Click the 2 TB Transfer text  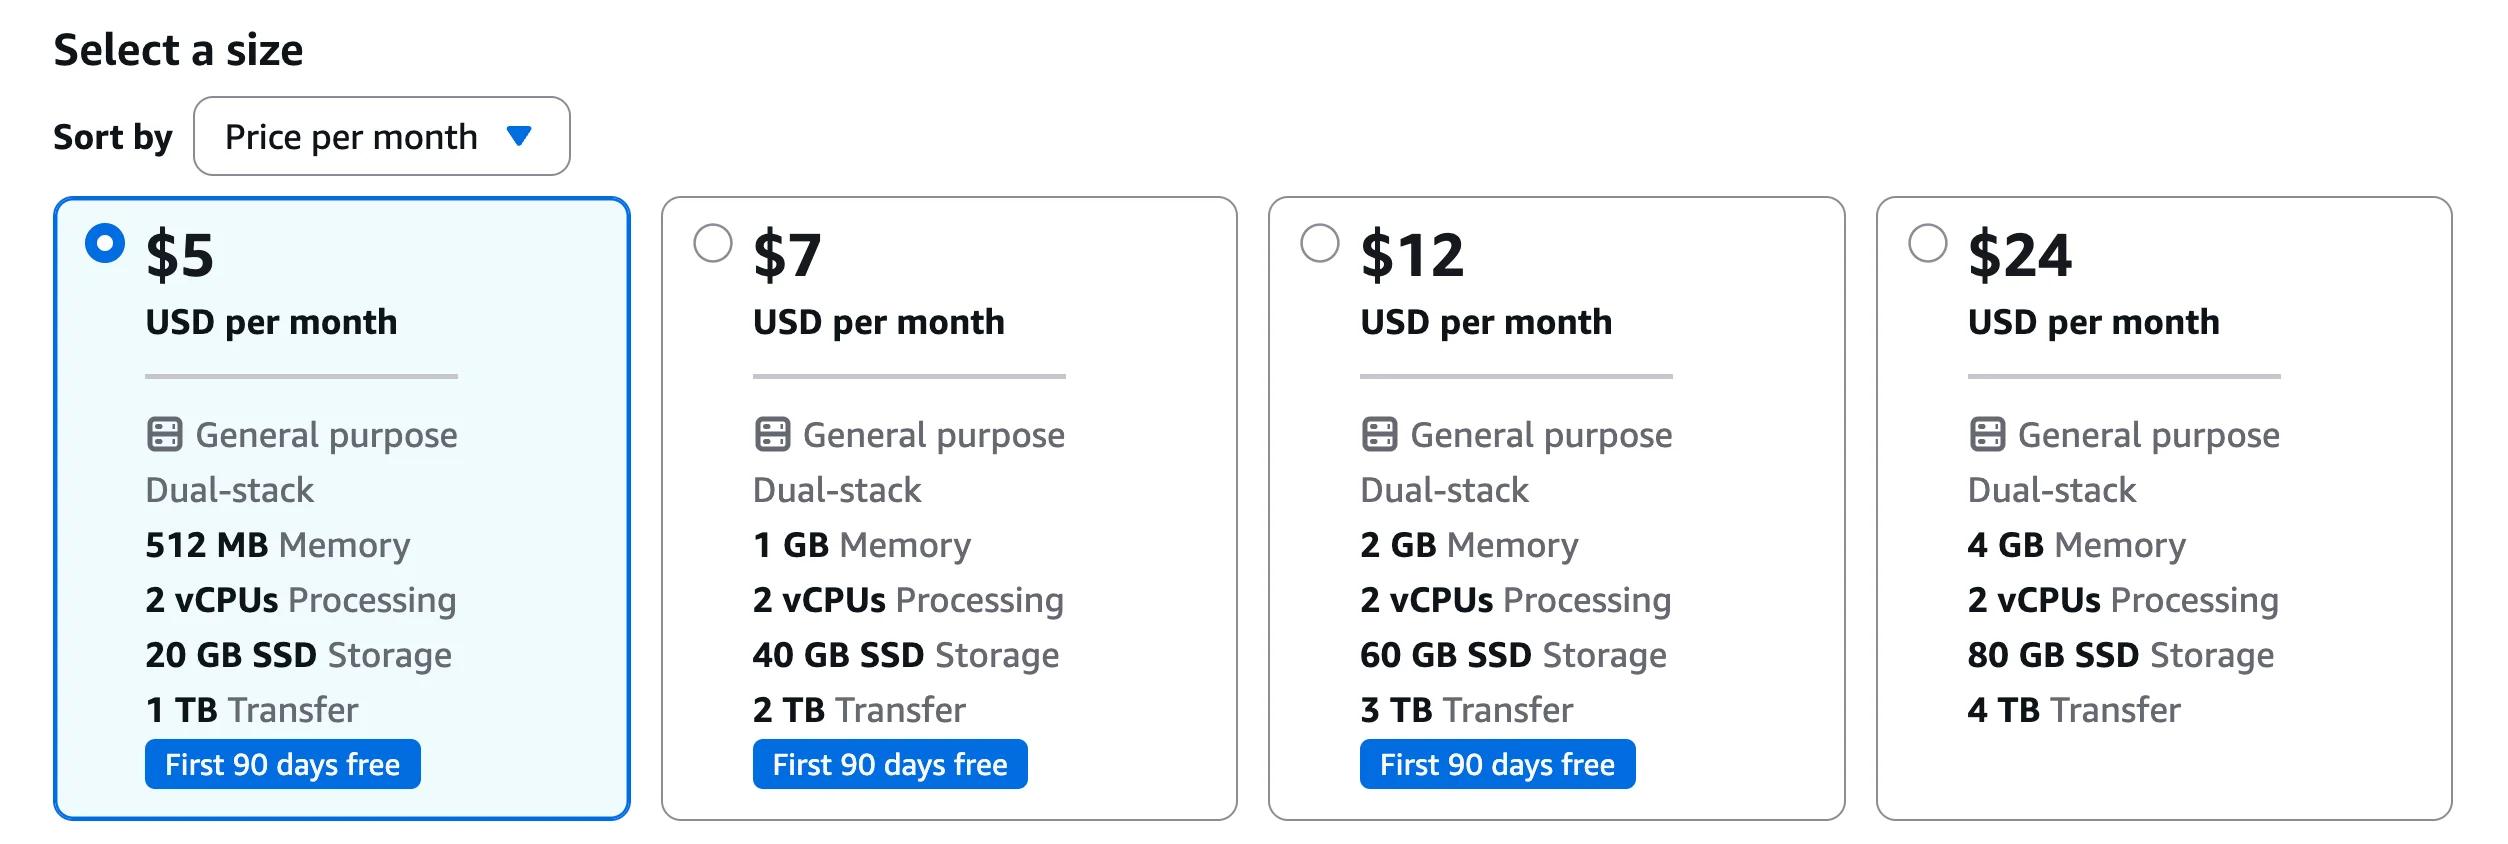(859, 710)
